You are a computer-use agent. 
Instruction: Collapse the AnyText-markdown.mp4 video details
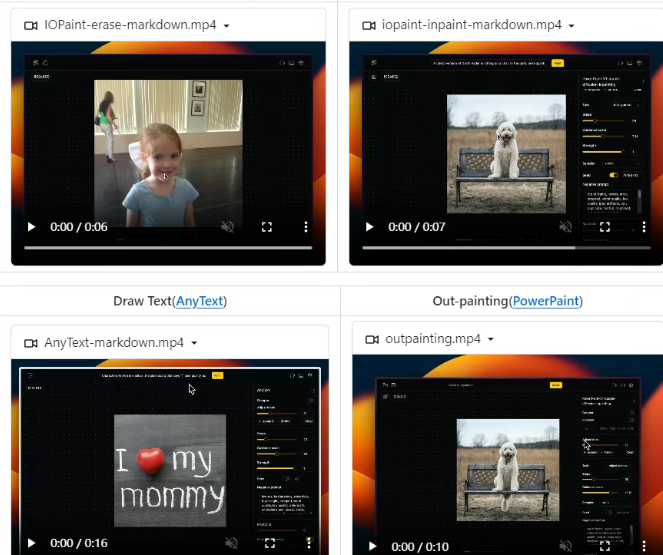[194, 343]
